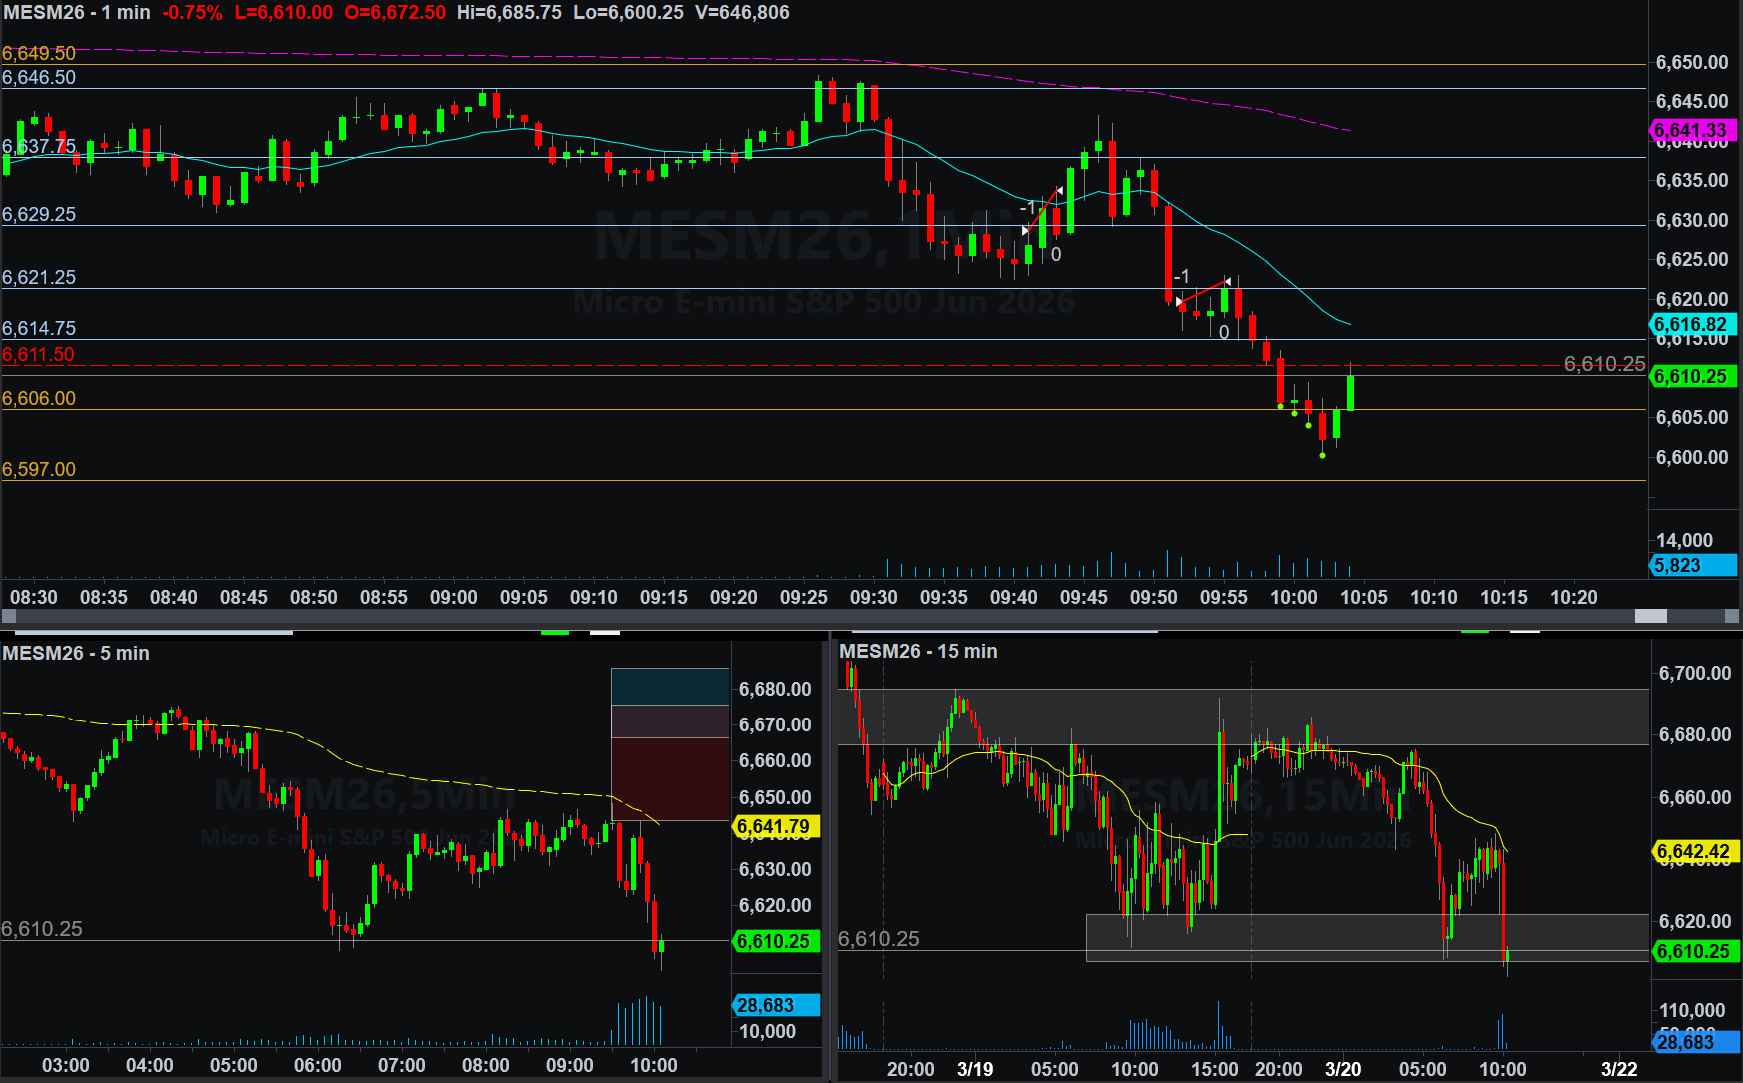Viewport: 1743px width, 1083px height.
Task: Click the scrollbar right arrow under the 1 min chart
Action: 1733,616
